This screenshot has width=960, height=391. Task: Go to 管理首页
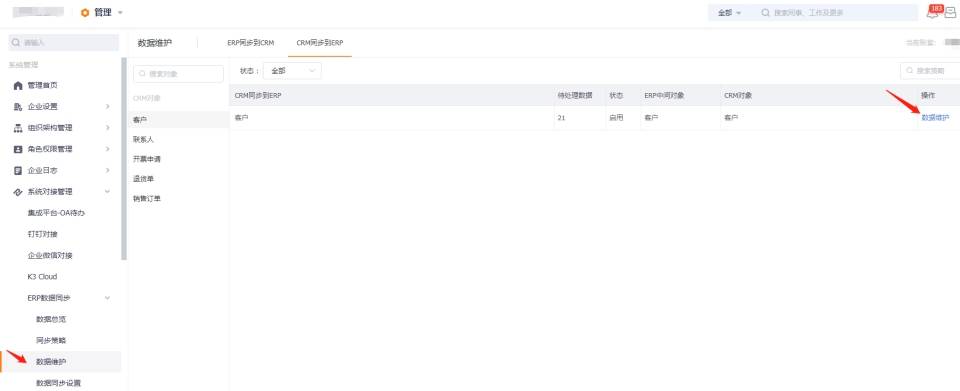click(43, 86)
